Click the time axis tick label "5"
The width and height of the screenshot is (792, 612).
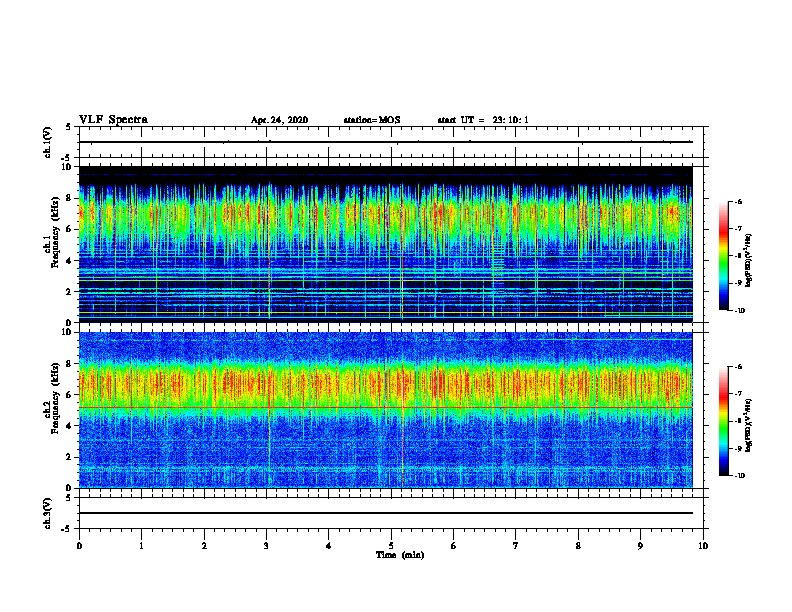click(x=391, y=546)
